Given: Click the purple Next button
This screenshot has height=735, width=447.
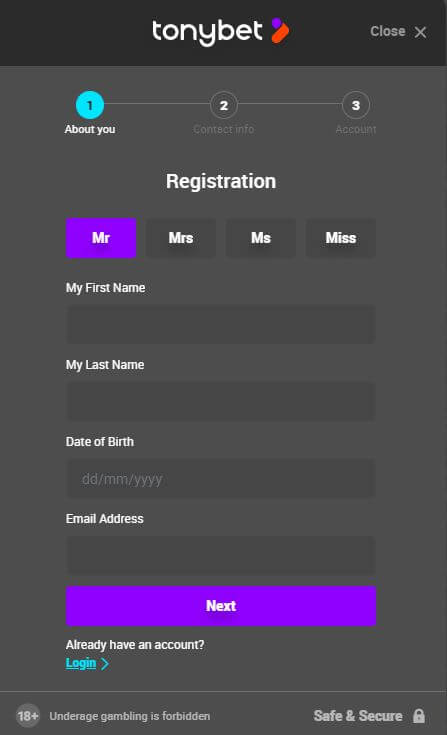Looking at the screenshot, I should pos(221,606).
